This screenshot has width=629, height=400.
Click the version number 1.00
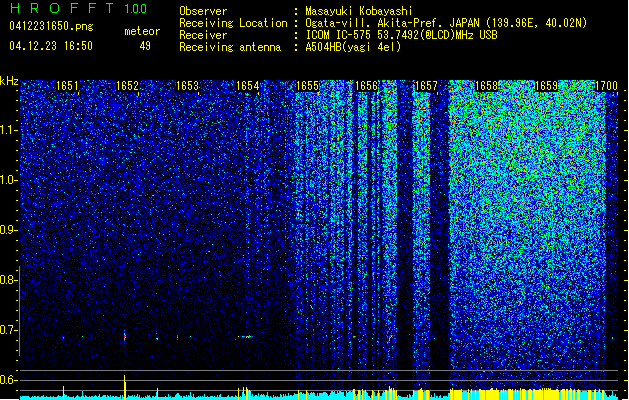(136, 8)
